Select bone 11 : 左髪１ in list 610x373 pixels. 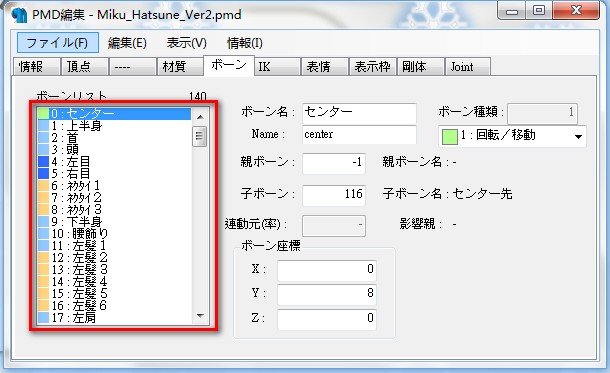tap(114, 245)
